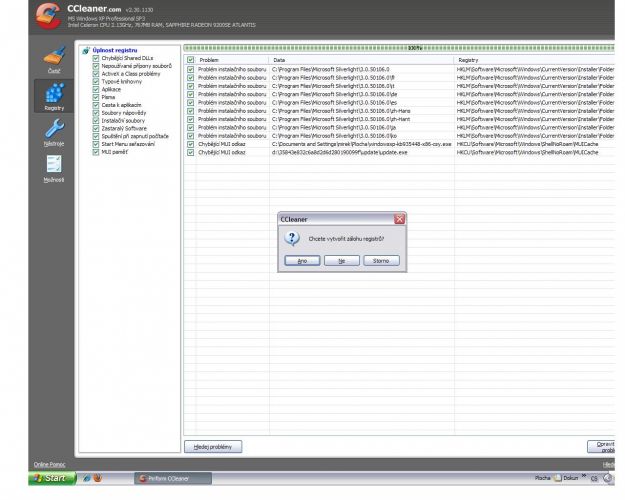Image resolution: width=625 pixels, height=500 pixels.
Task: Click the CCleaner logo in header
Action: pyautogui.click(x=48, y=16)
